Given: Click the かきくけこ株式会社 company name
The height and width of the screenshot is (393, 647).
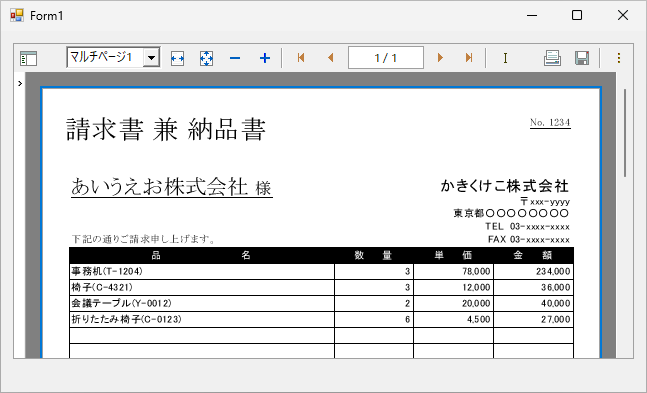Looking at the screenshot, I should click(x=505, y=186).
